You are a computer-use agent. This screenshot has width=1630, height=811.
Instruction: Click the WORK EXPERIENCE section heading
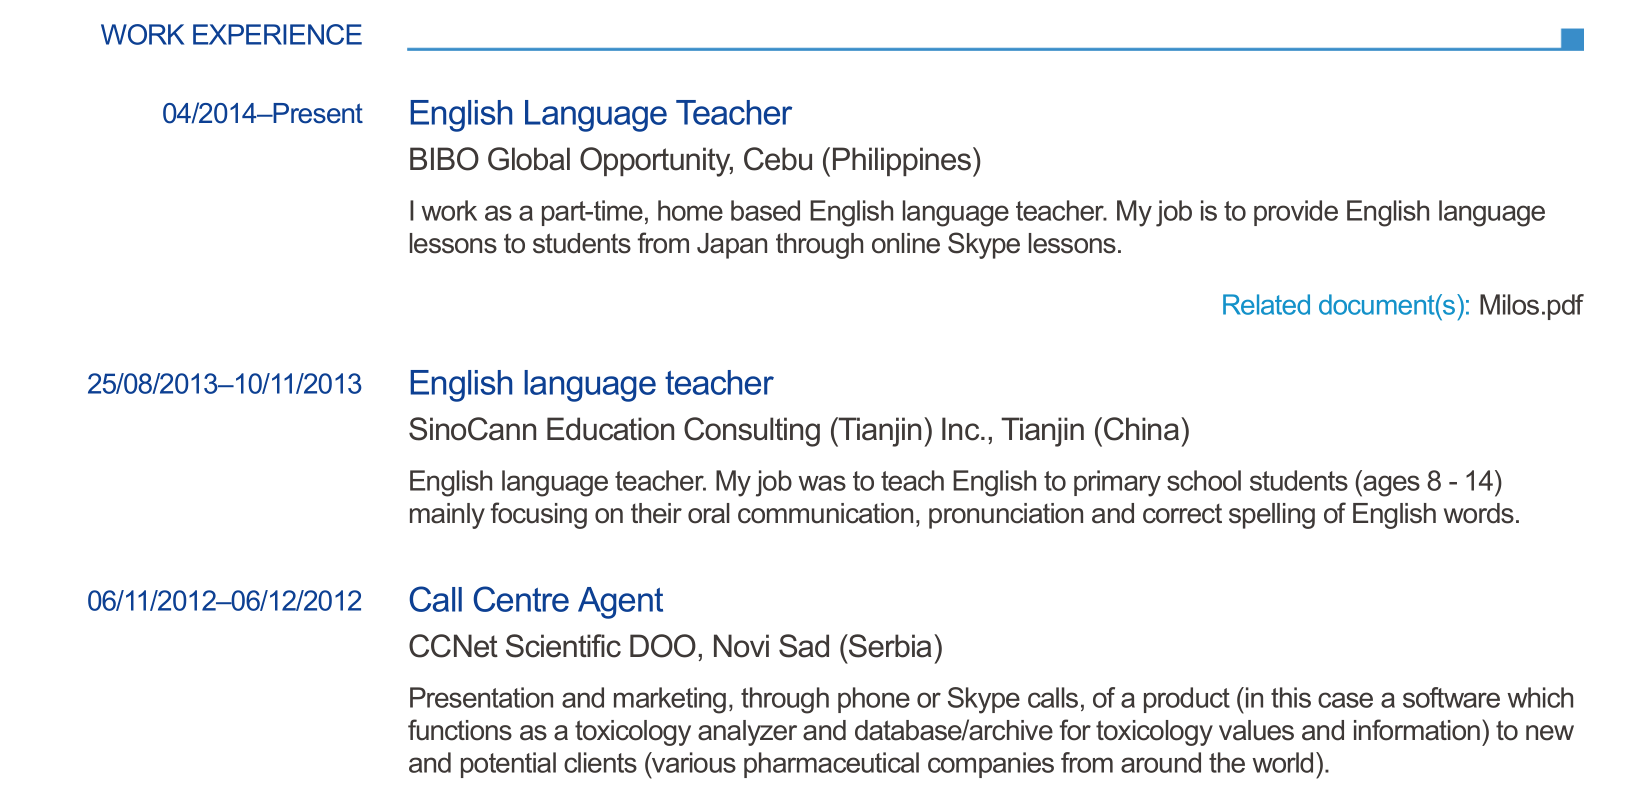tap(231, 35)
